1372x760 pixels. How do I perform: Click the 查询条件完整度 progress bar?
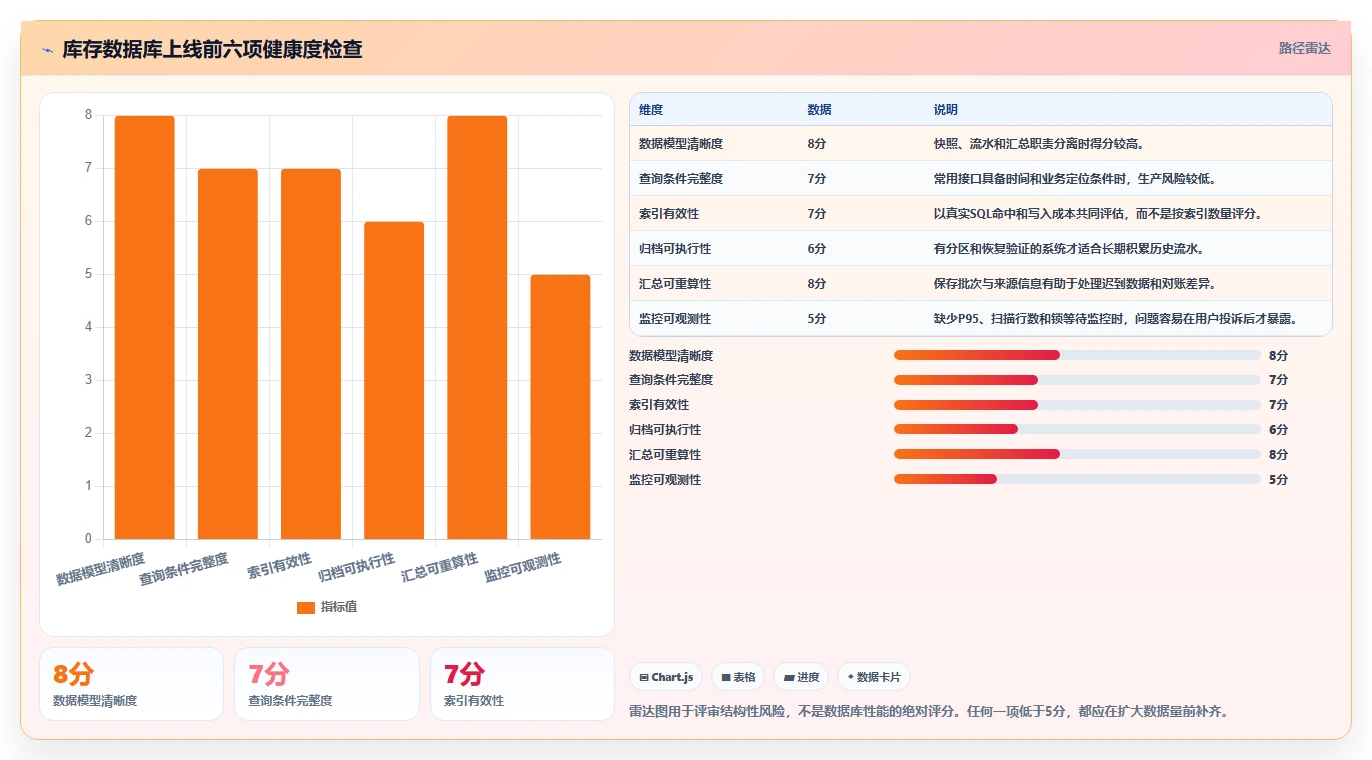pos(1077,380)
